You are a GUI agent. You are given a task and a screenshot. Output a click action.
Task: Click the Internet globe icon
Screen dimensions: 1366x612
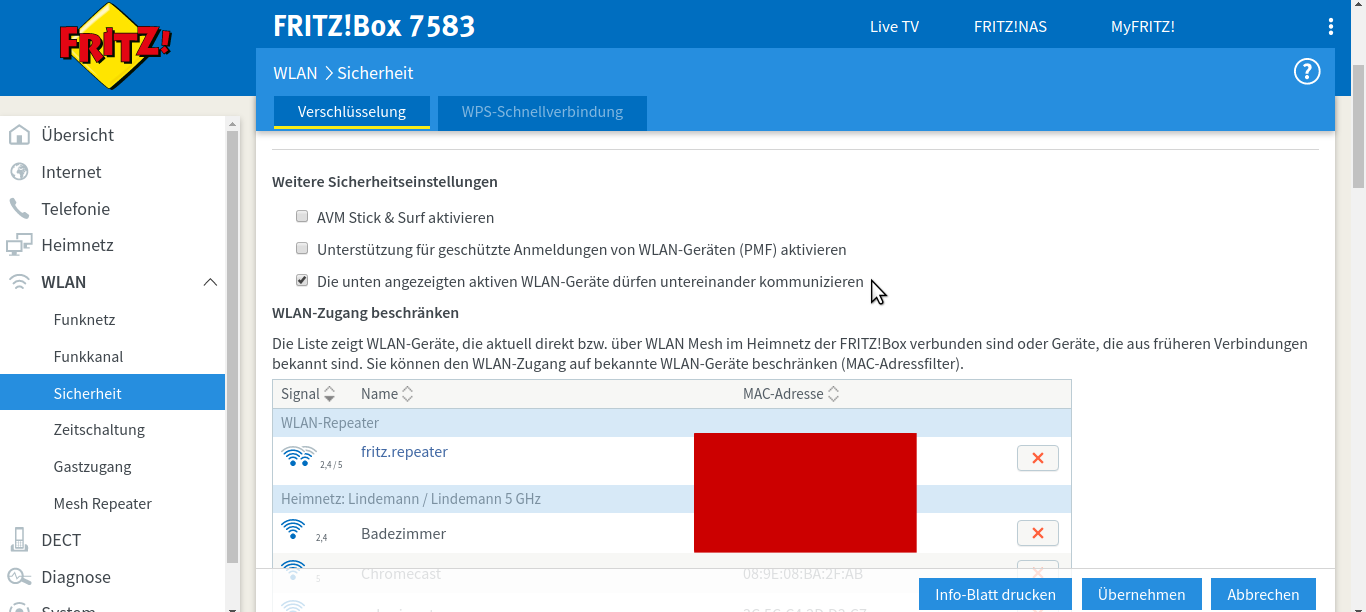point(19,172)
